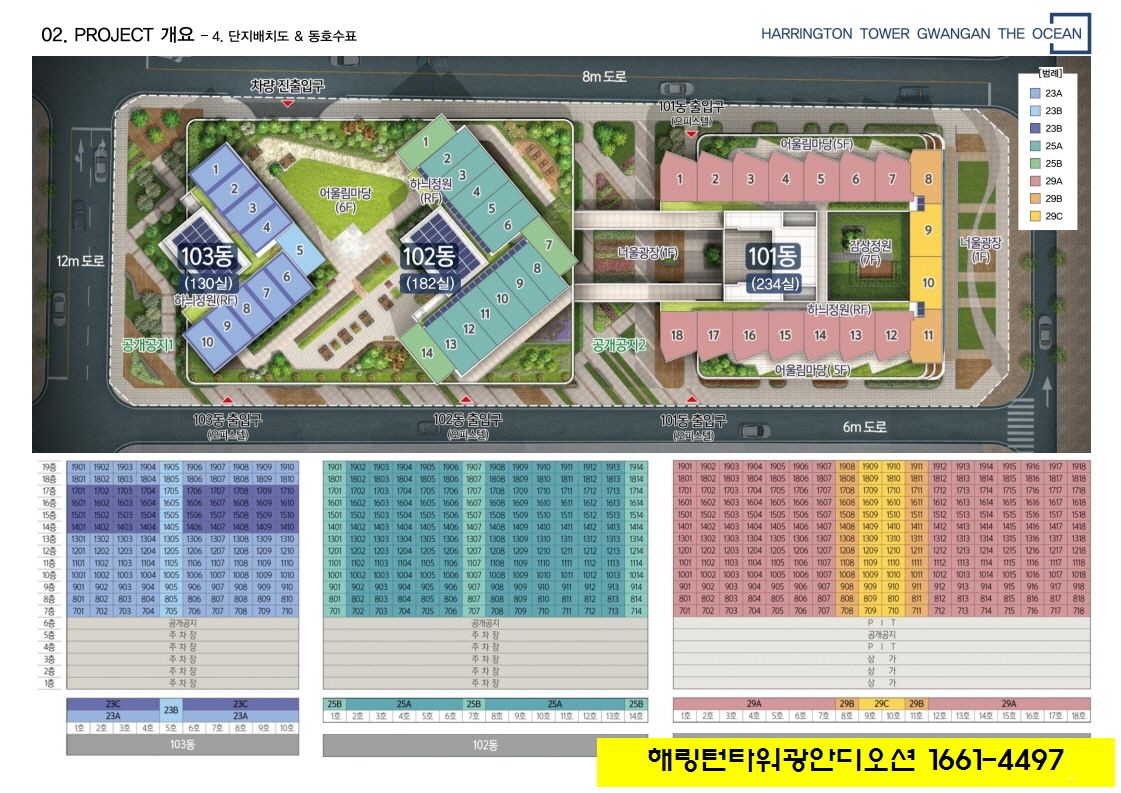Viewport: 1121px width, 793px height.
Task: Click yellow unit 9 on the 101동 plan
Action: point(928,230)
